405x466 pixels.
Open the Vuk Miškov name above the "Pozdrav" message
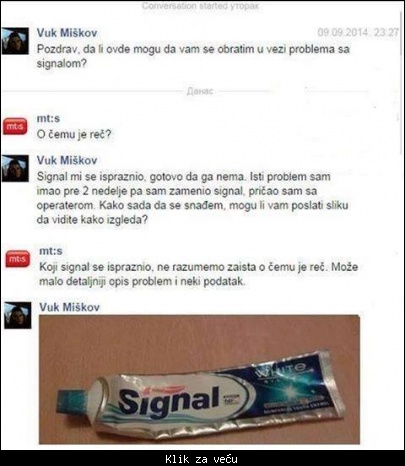[67, 33]
